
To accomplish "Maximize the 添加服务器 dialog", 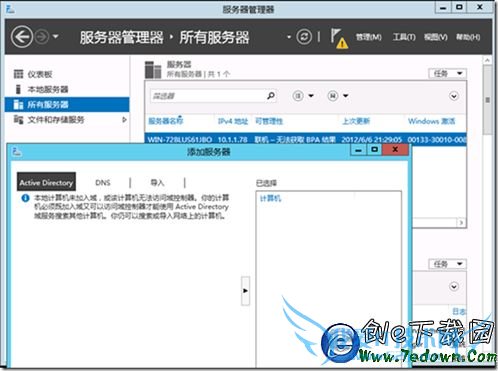I will (x=375, y=149).
